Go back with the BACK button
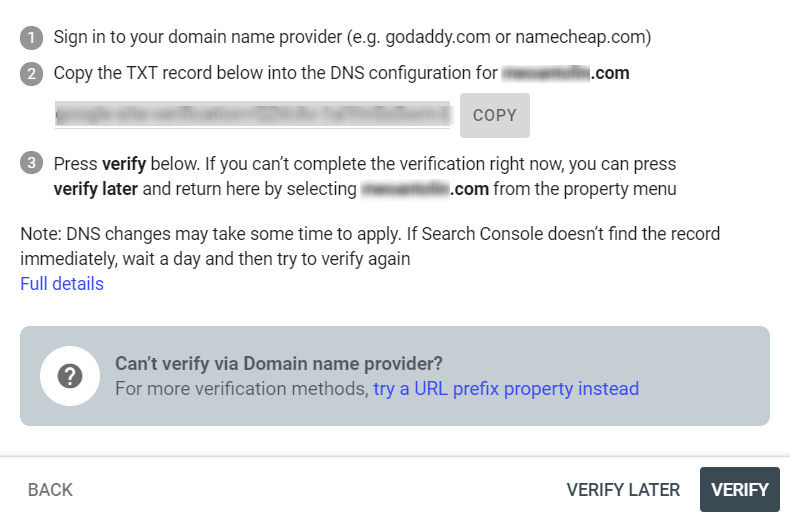Image resolution: width=790 pixels, height=518 pixels. [x=50, y=490]
